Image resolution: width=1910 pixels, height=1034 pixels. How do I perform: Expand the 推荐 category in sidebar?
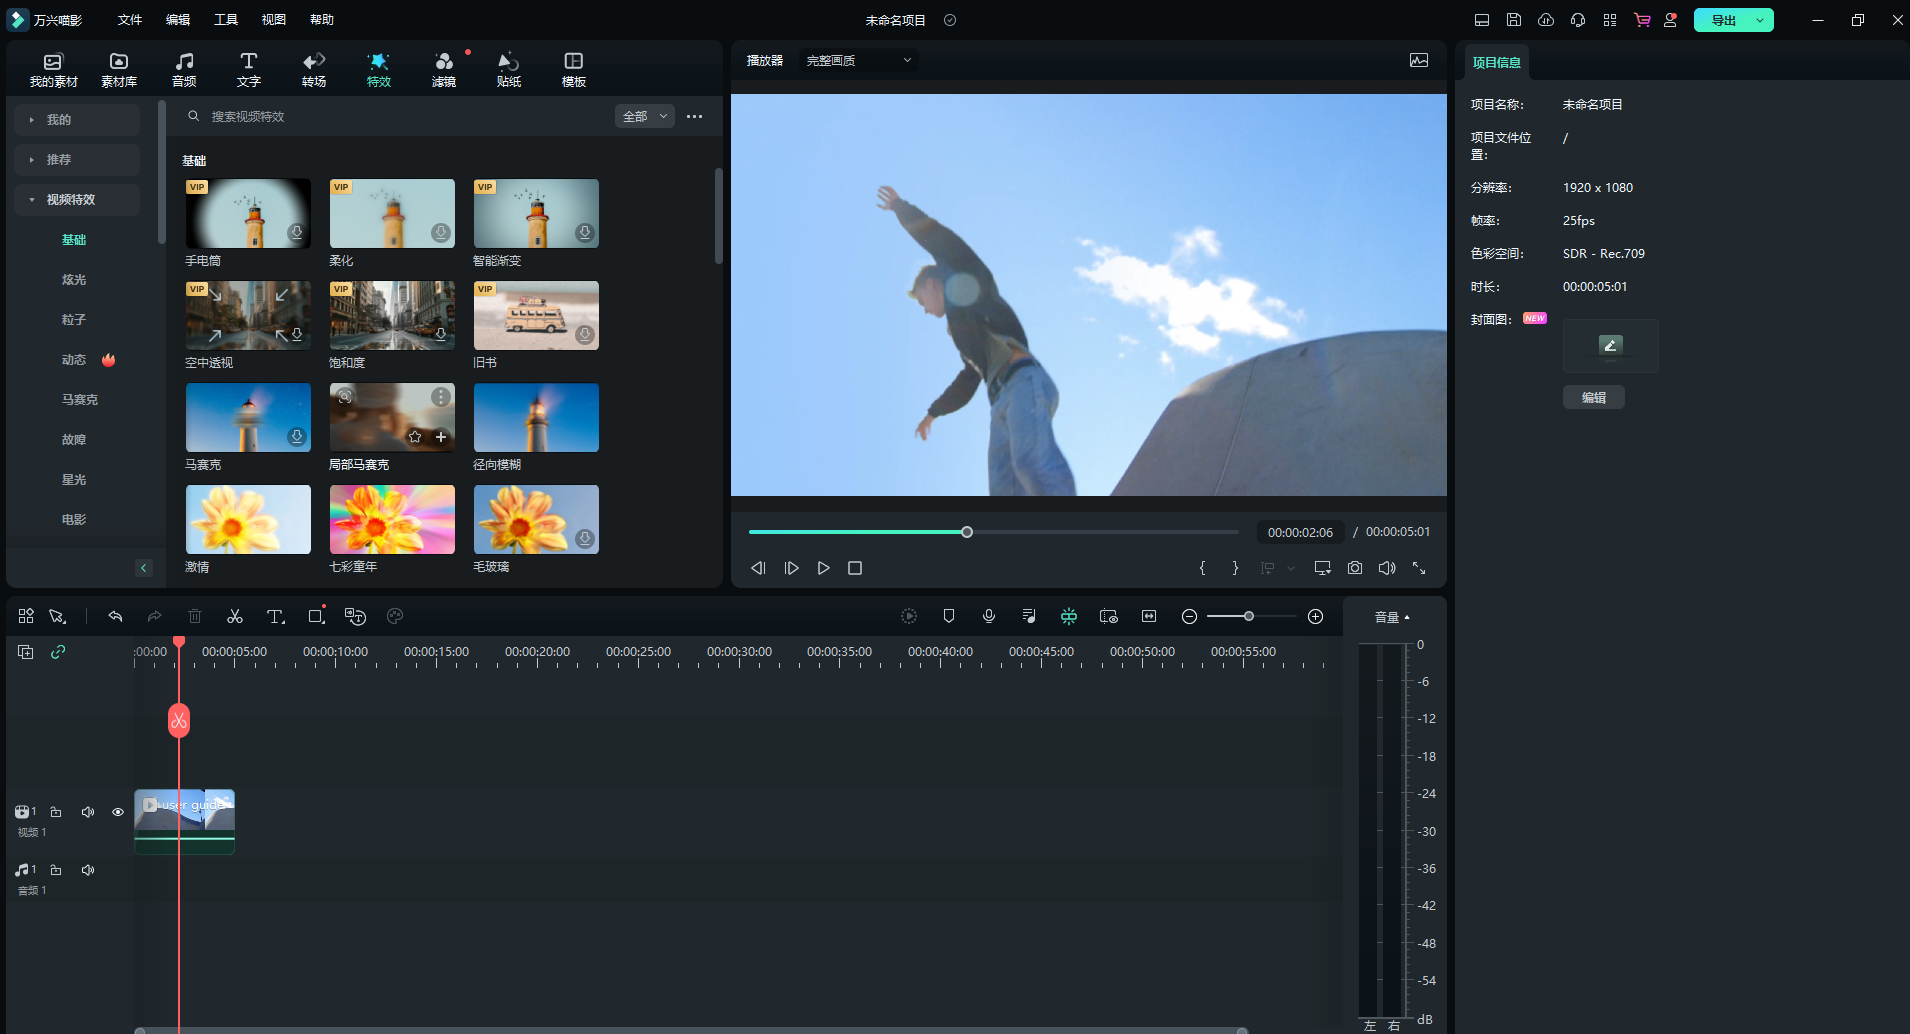[x=59, y=160]
